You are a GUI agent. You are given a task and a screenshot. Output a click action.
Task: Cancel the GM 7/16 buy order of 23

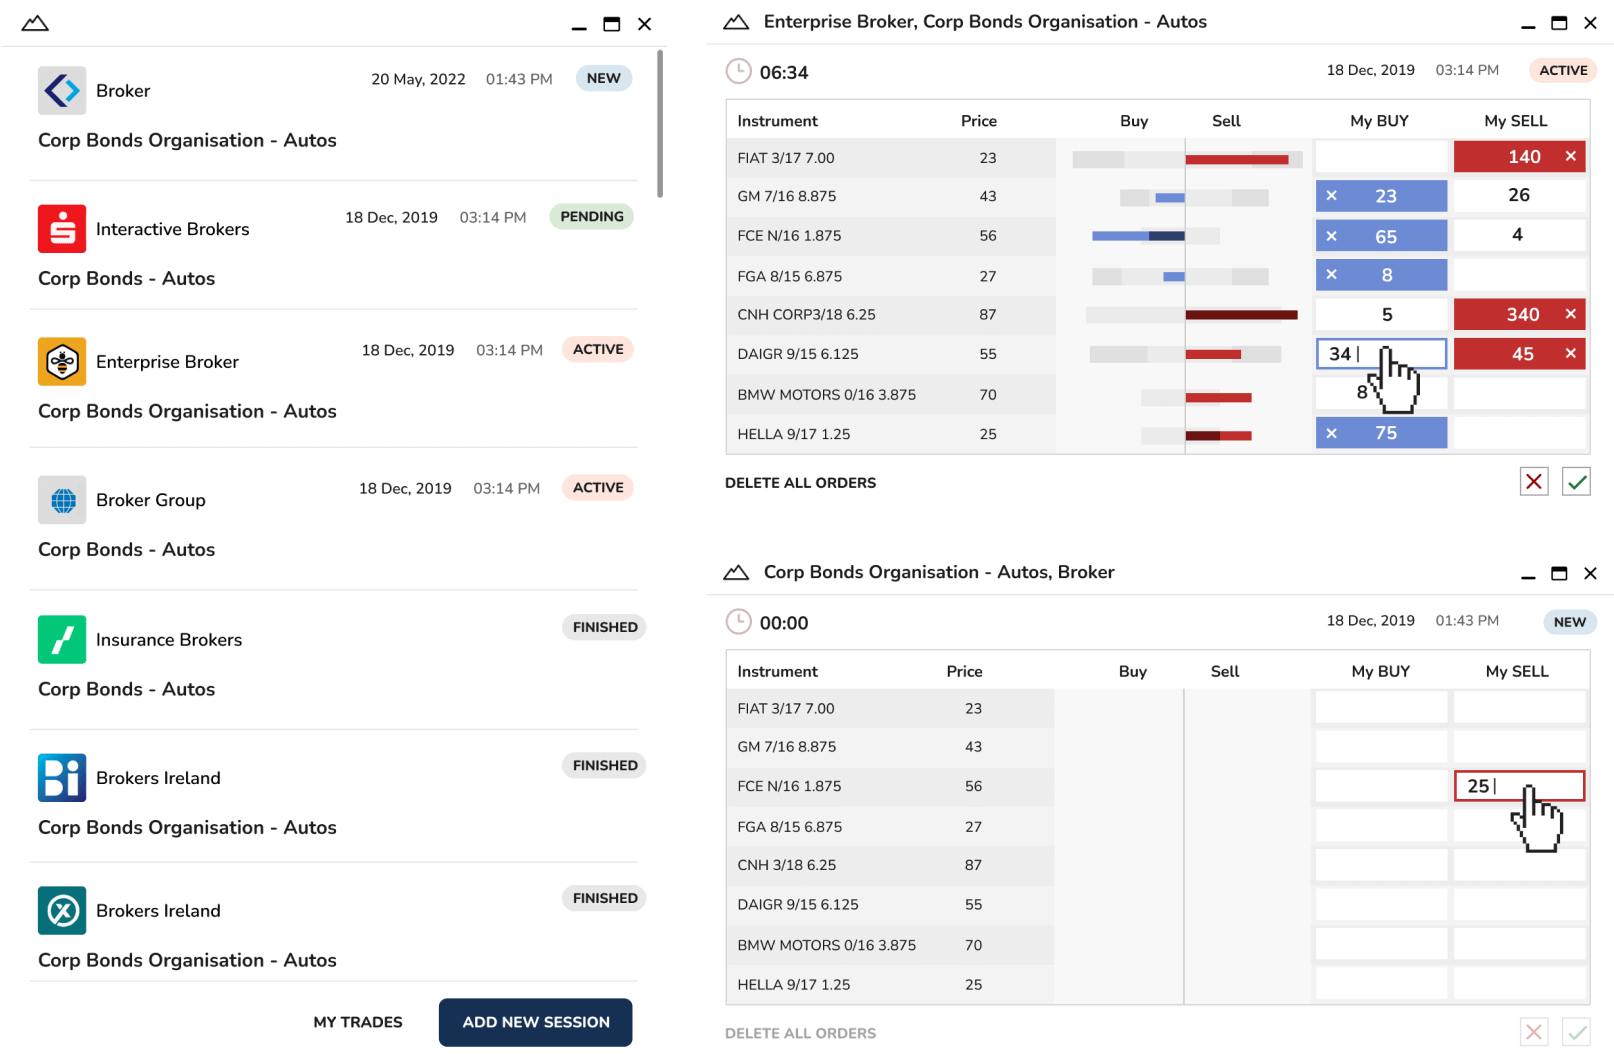pos(1332,196)
